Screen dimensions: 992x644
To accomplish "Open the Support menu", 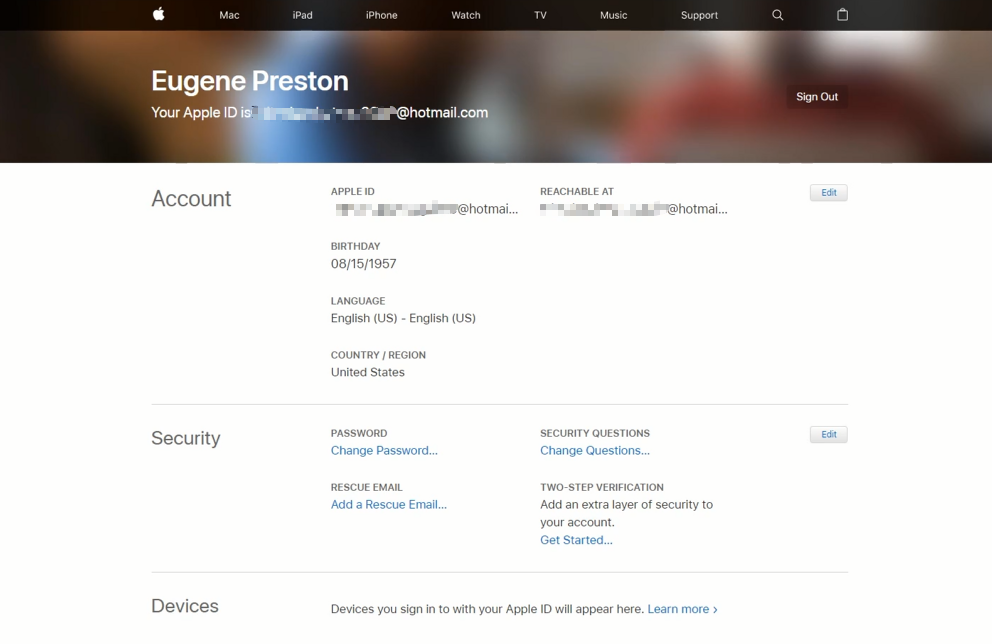I will 699,15.
